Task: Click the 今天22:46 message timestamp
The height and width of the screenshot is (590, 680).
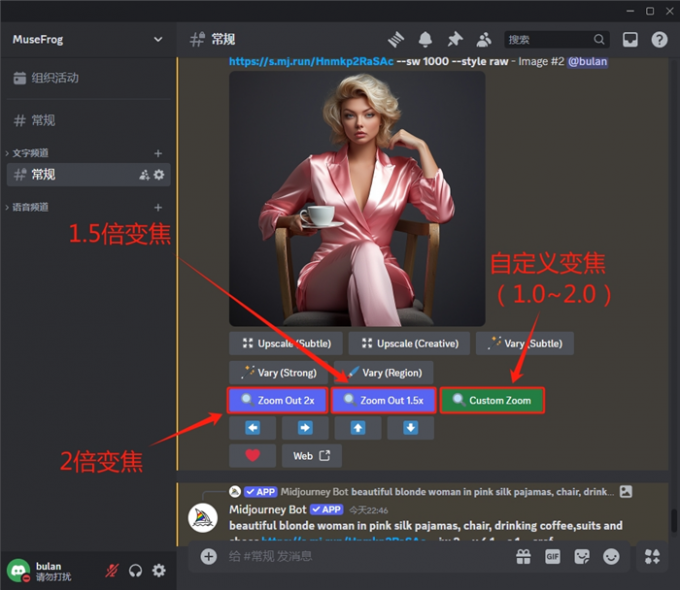Action: coord(369,510)
